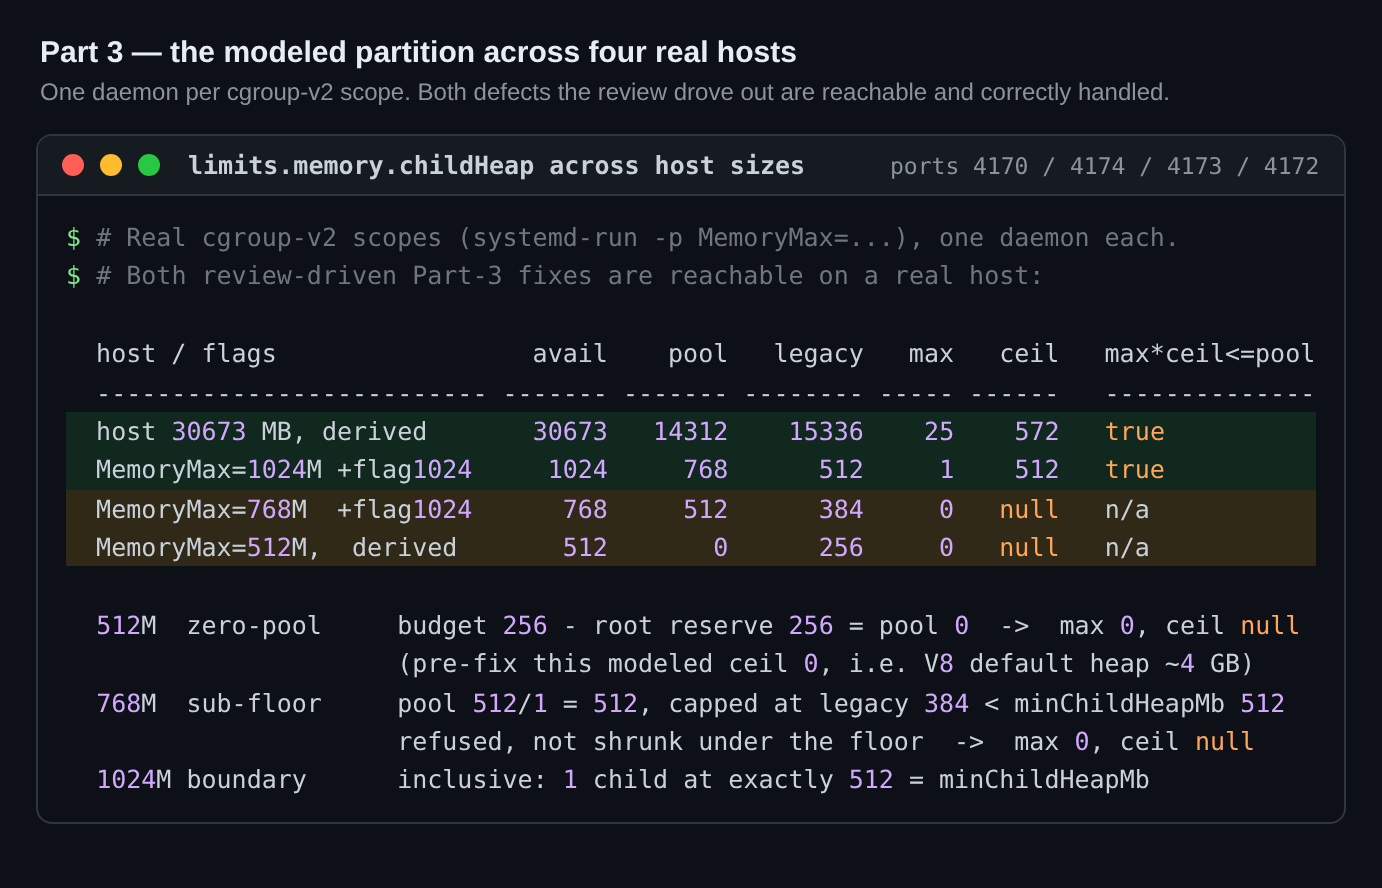Click avail value 30673 in the host row

click(570, 432)
